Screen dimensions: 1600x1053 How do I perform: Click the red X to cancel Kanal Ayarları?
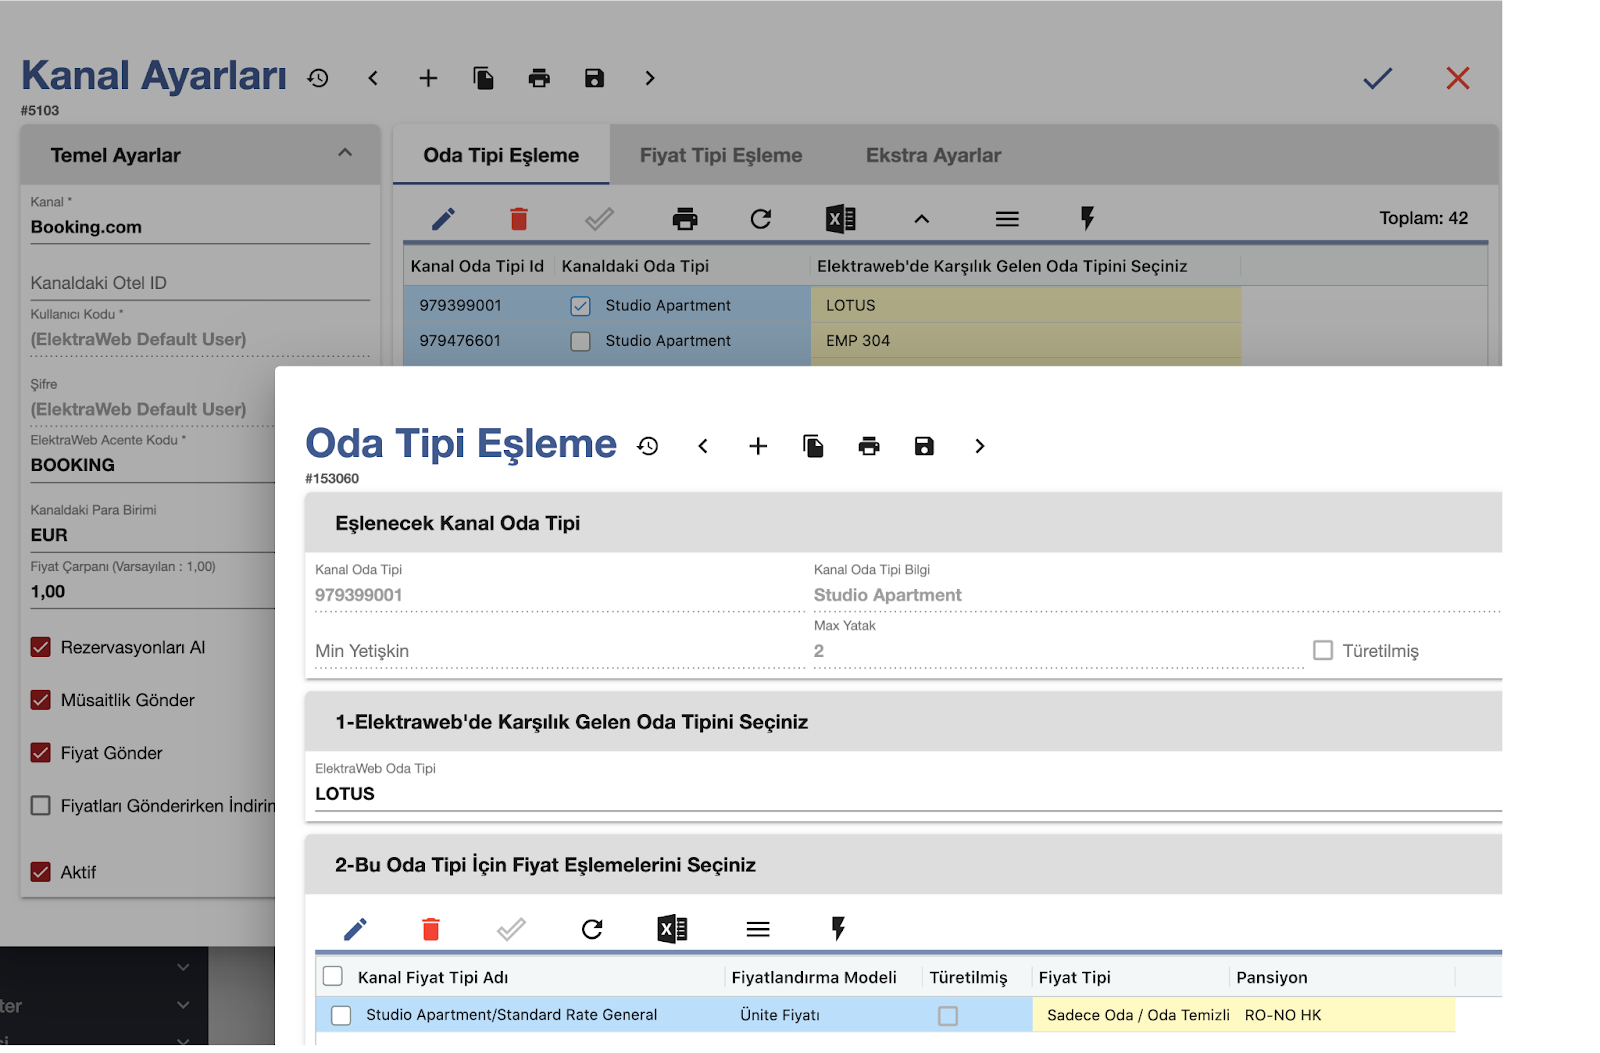click(x=1457, y=78)
